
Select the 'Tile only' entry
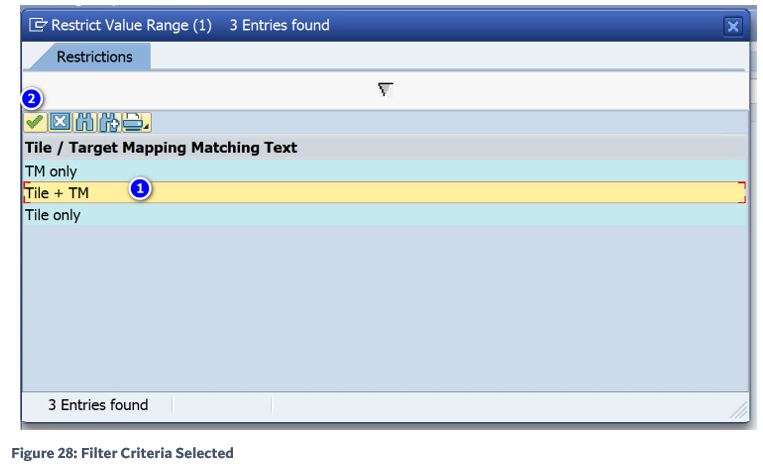pyautogui.click(x=53, y=215)
